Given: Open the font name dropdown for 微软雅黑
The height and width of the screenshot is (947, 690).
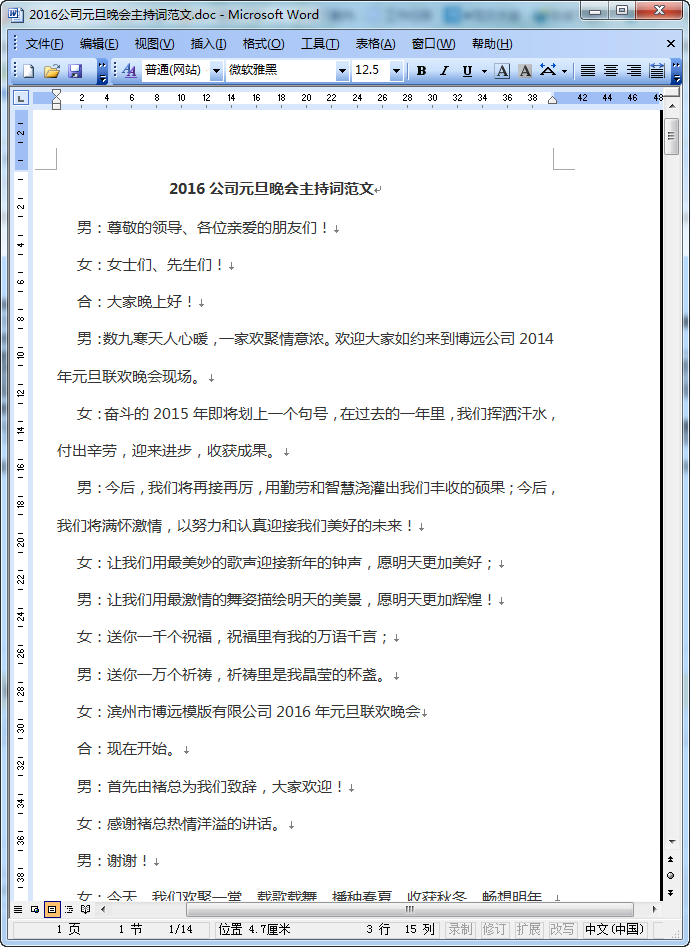Looking at the screenshot, I should [x=342, y=71].
